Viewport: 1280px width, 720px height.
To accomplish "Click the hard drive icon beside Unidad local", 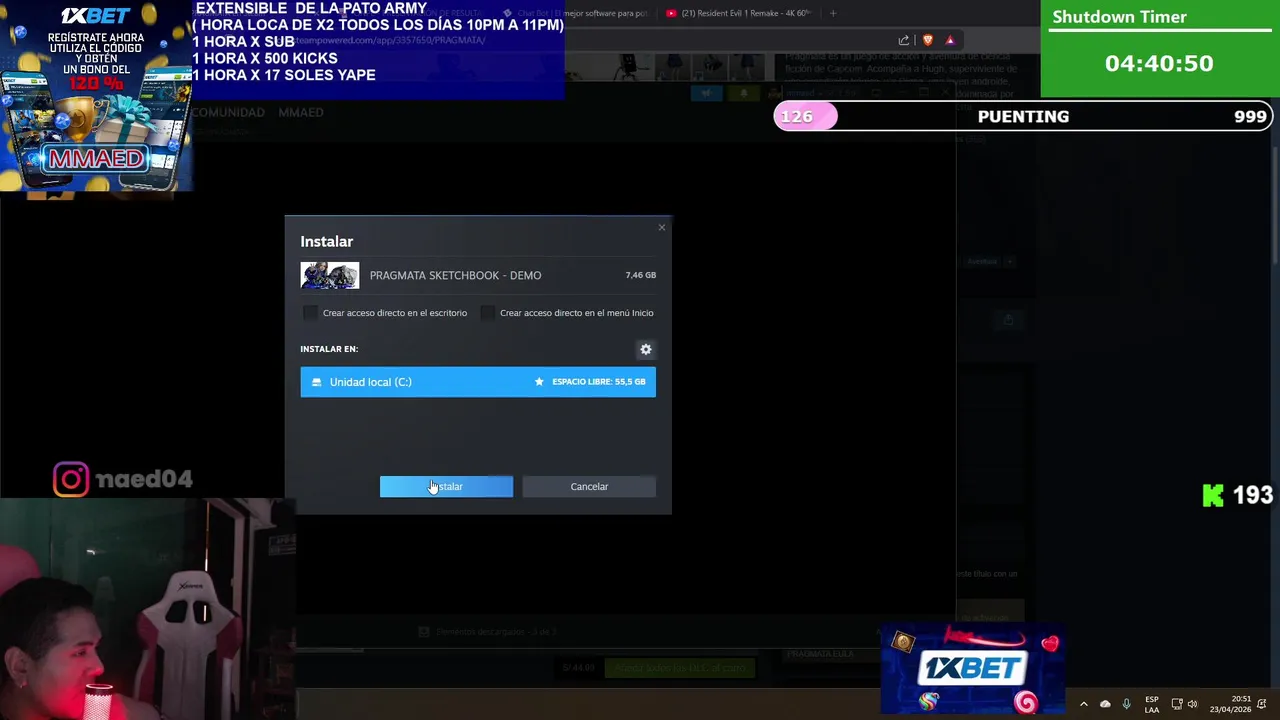I will click(317, 382).
